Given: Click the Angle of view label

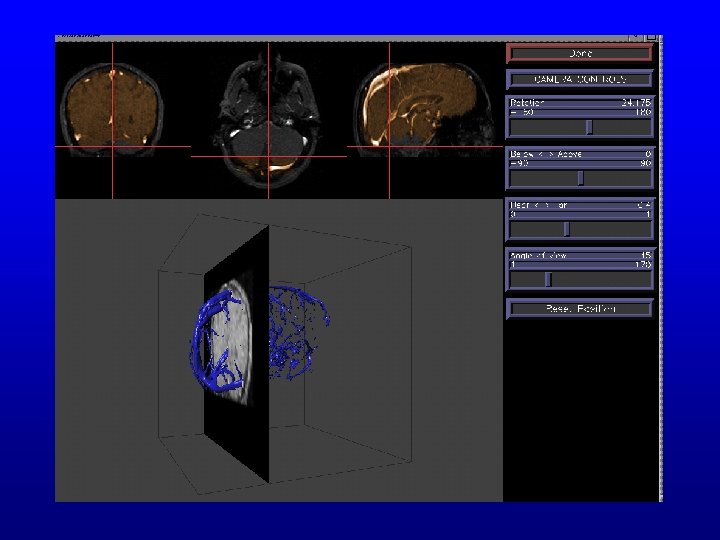Looking at the screenshot, I should click(x=538, y=255).
